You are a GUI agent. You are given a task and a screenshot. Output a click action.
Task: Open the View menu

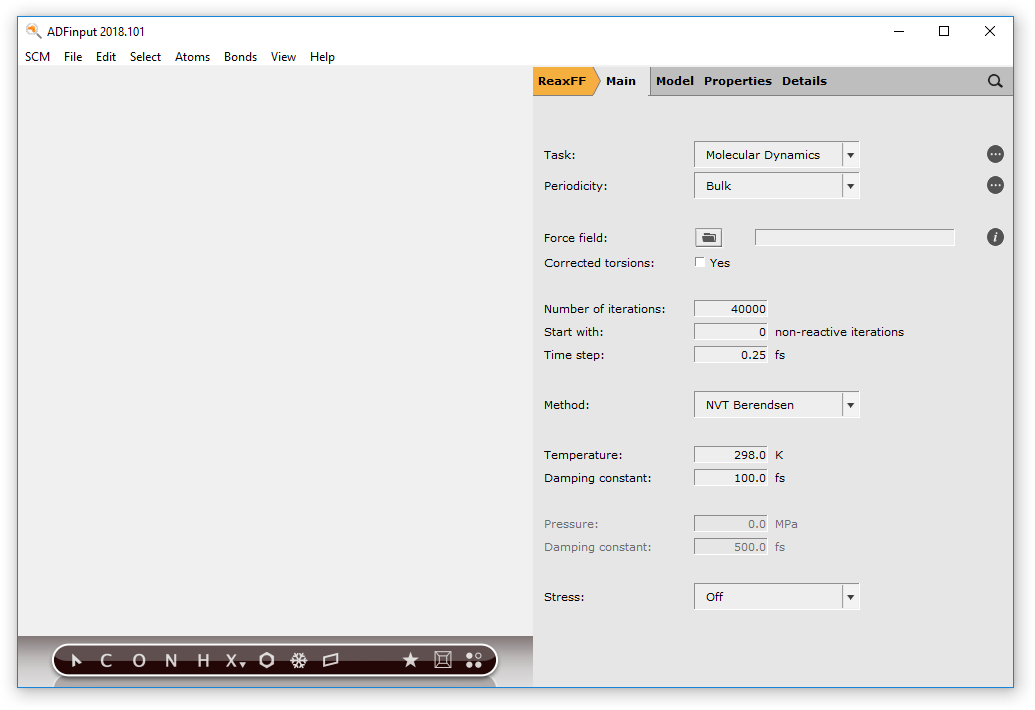283,57
